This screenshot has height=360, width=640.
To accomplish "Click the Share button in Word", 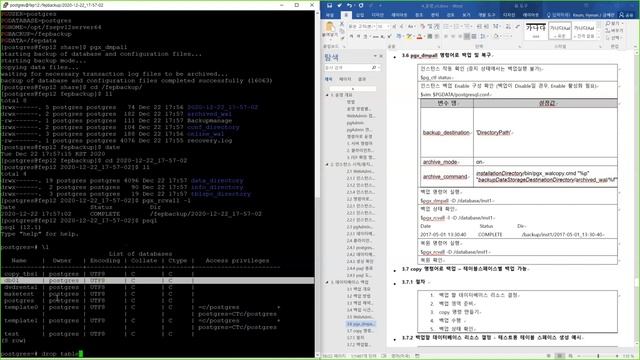I will pos(626,15).
